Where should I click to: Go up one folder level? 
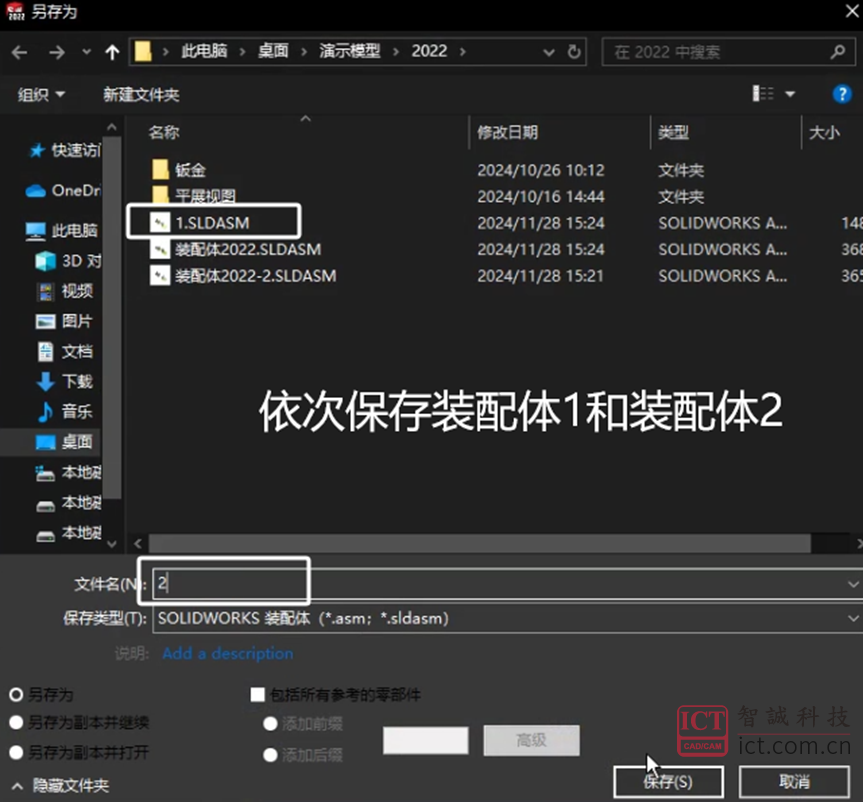point(112,52)
